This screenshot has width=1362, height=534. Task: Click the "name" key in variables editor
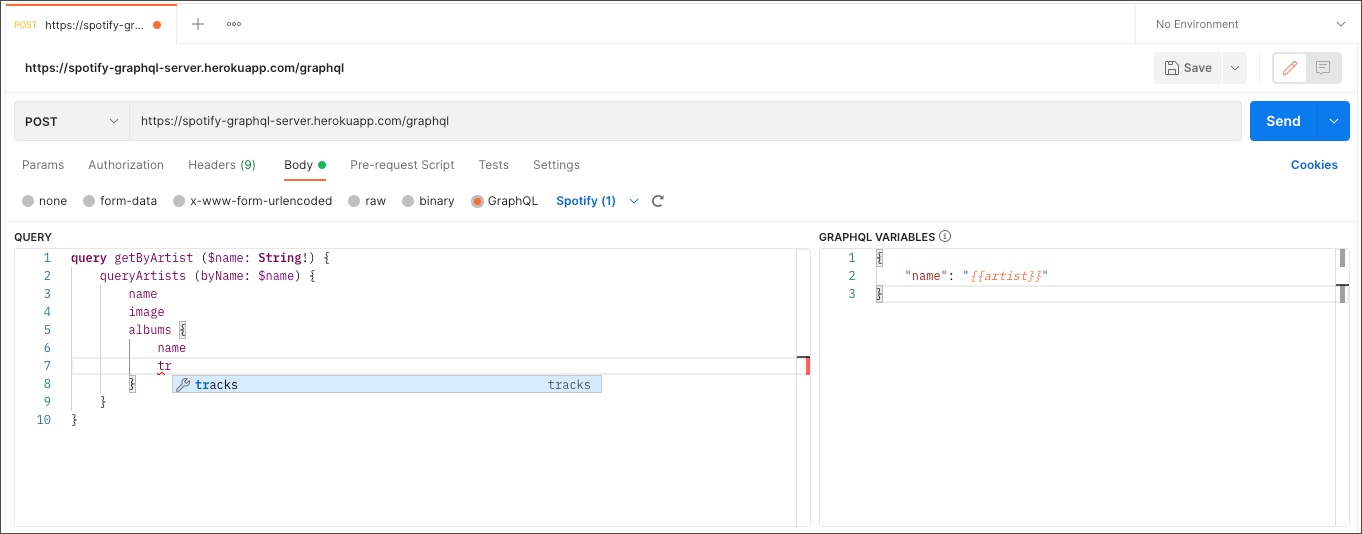[x=926, y=276]
